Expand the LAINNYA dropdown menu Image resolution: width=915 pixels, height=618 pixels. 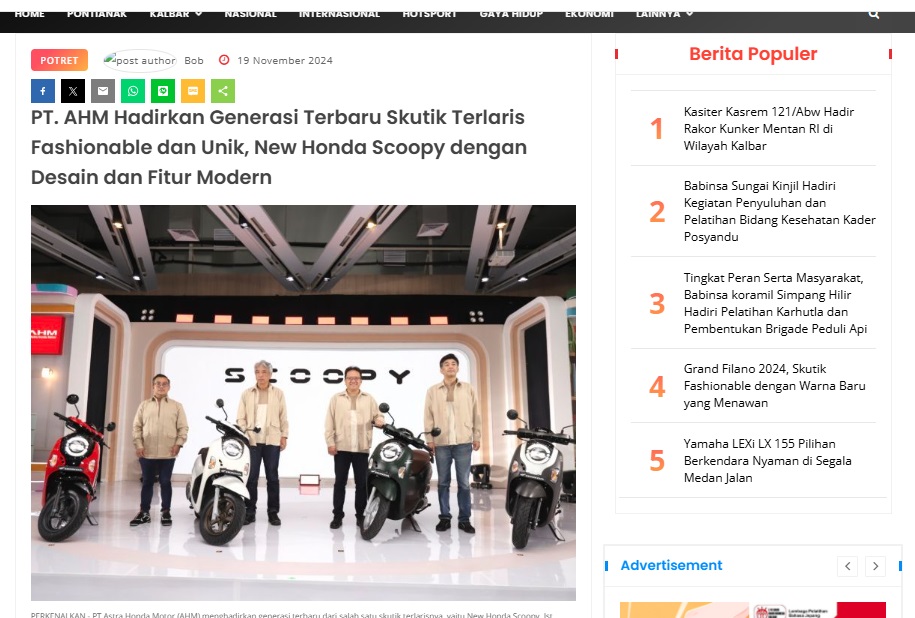coord(664,13)
